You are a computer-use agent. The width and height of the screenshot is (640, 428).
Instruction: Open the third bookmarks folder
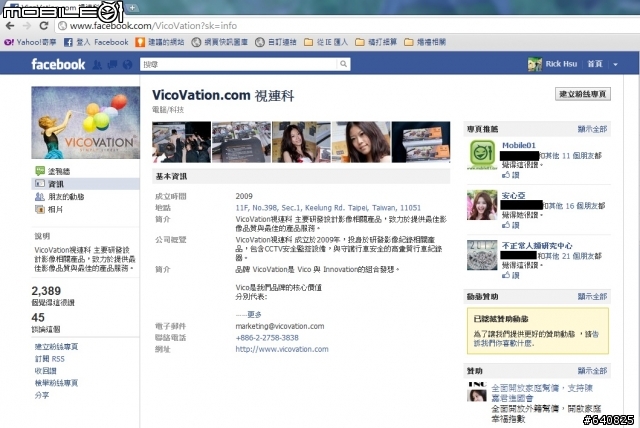[x=376, y=42]
